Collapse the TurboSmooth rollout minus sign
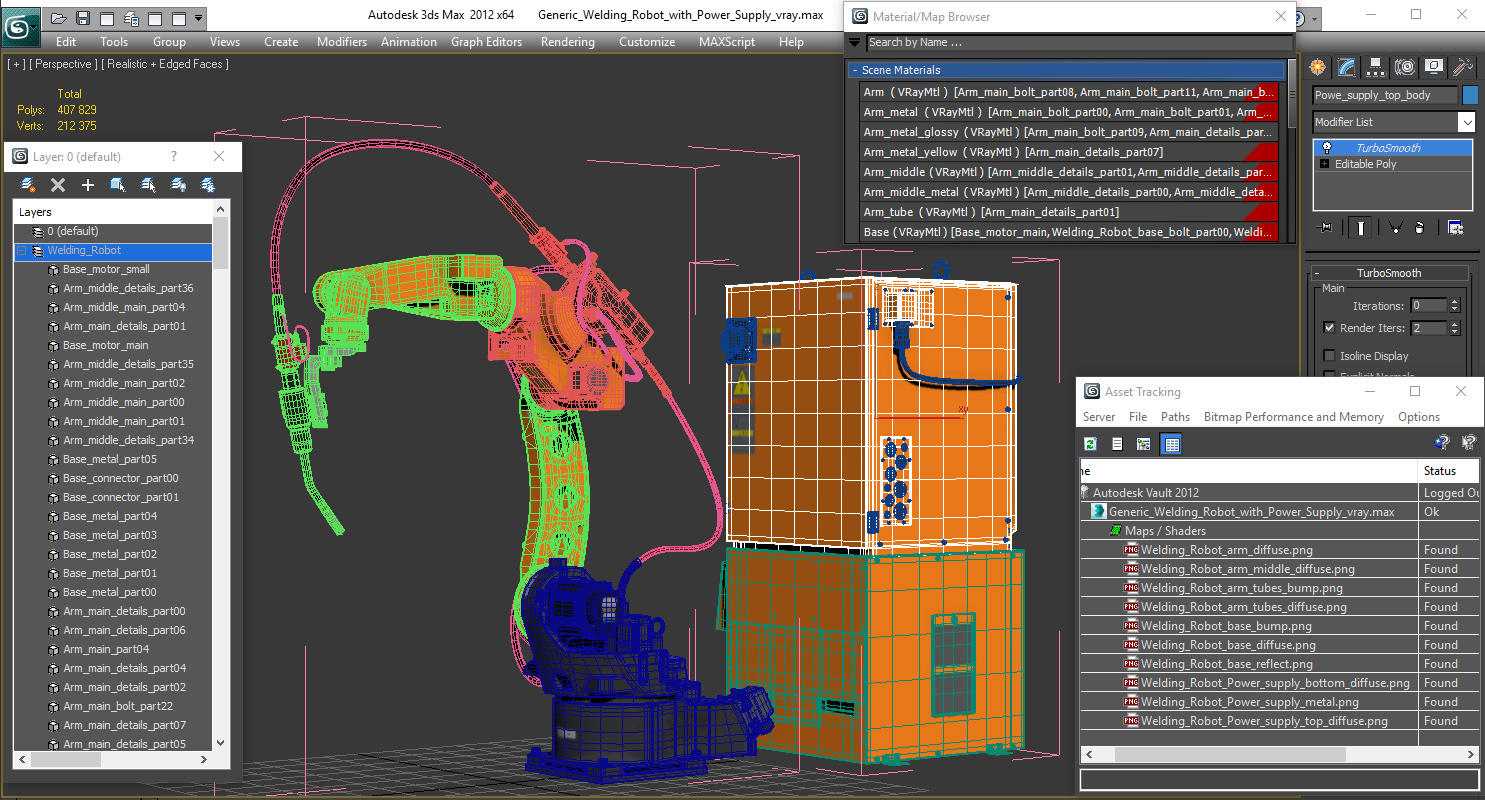 pos(1317,273)
